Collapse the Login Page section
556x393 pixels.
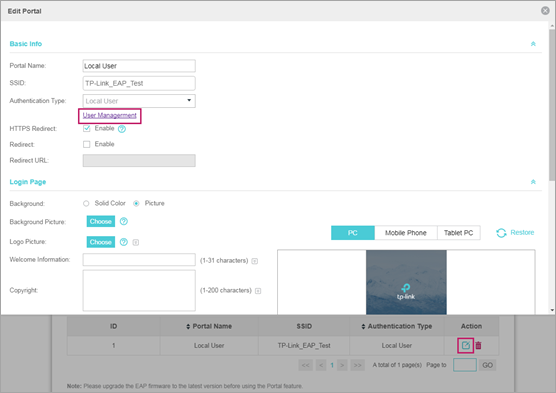533,182
